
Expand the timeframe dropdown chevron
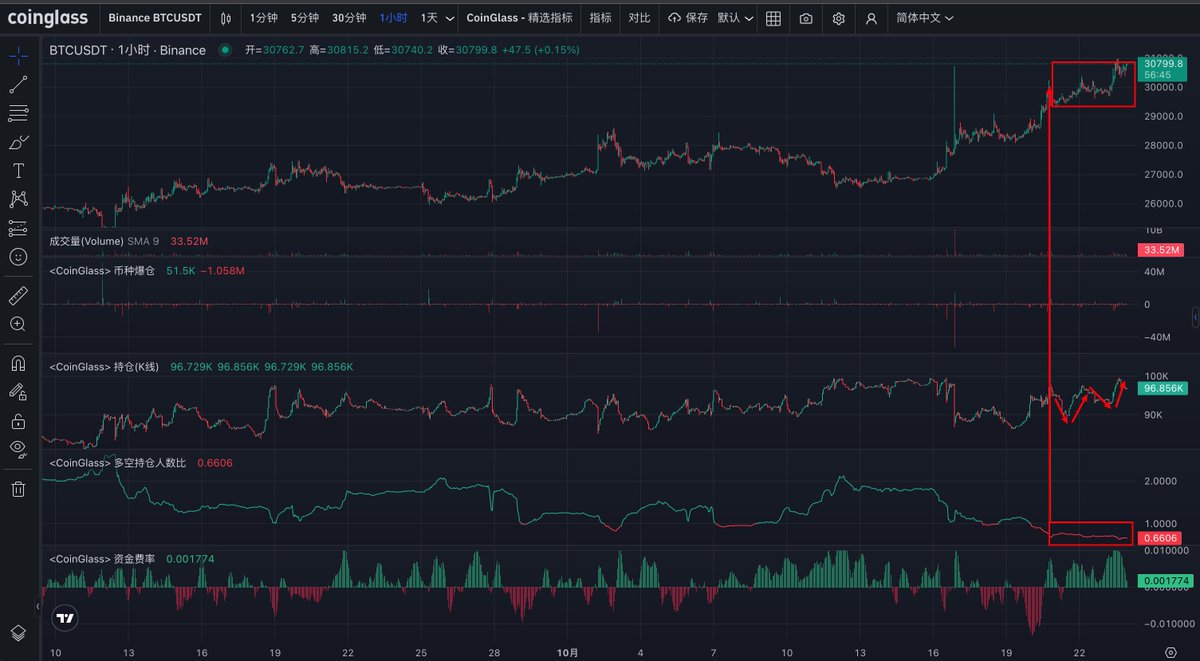pyautogui.click(x=448, y=19)
